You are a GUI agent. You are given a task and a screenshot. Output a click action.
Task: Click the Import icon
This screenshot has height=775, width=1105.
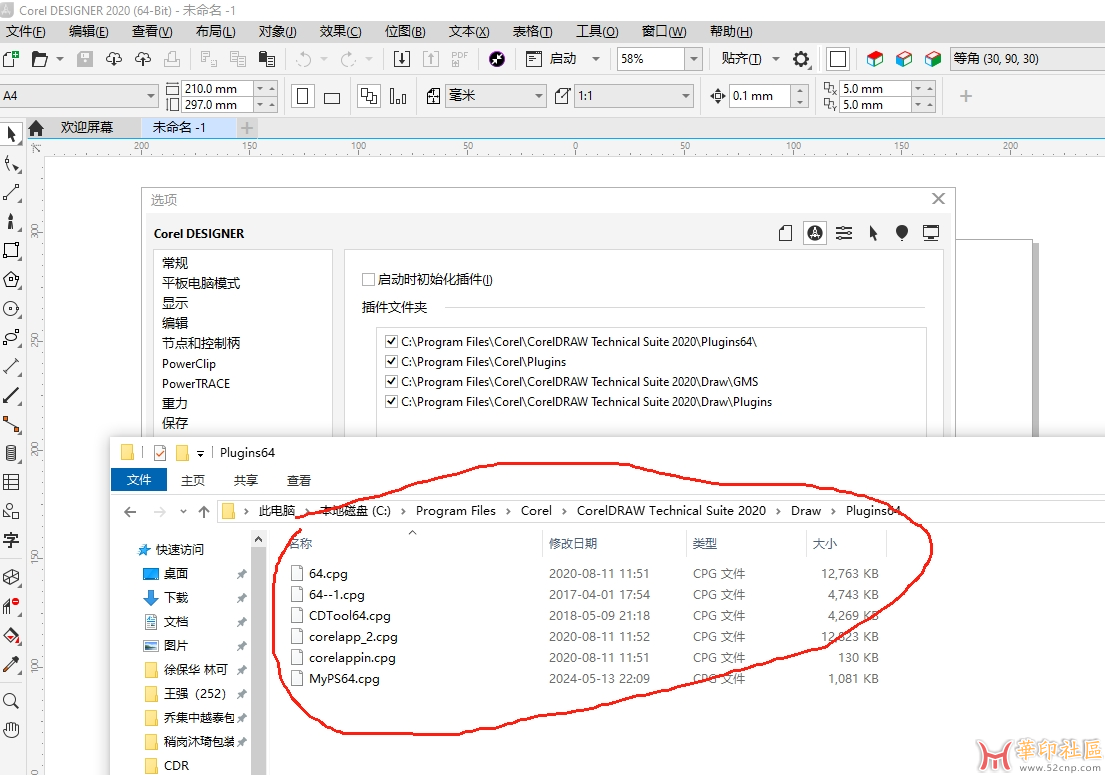(x=402, y=59)
